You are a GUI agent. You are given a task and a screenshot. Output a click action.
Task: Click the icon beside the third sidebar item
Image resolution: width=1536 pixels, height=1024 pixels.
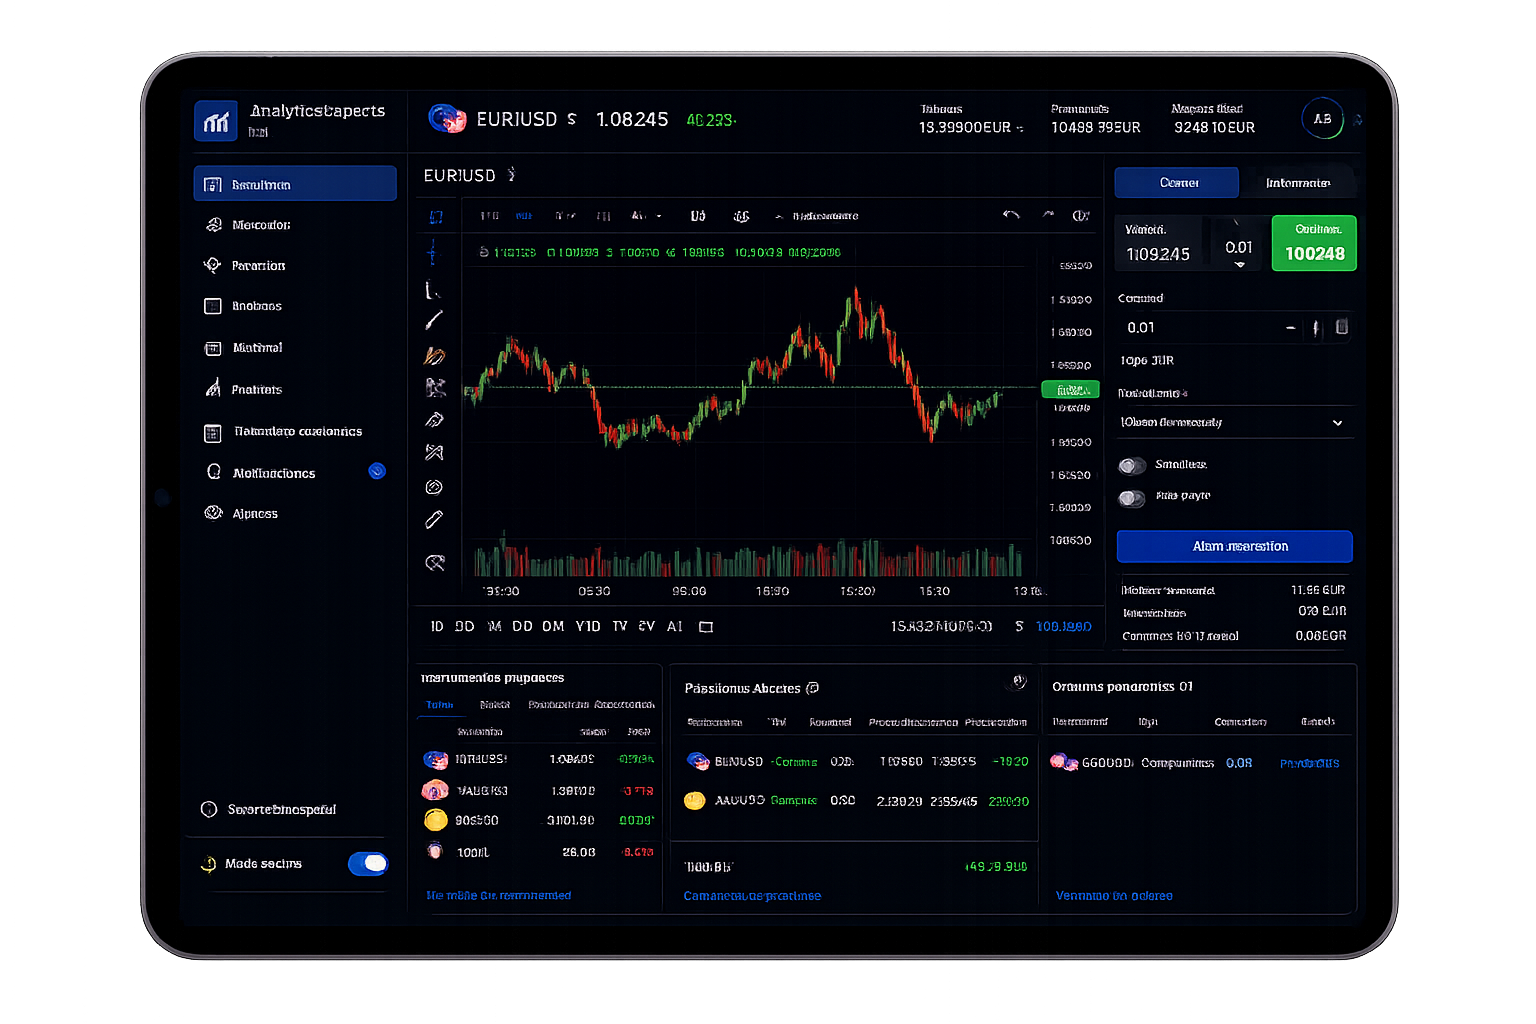pyautogui.click(x=212, y=265)
